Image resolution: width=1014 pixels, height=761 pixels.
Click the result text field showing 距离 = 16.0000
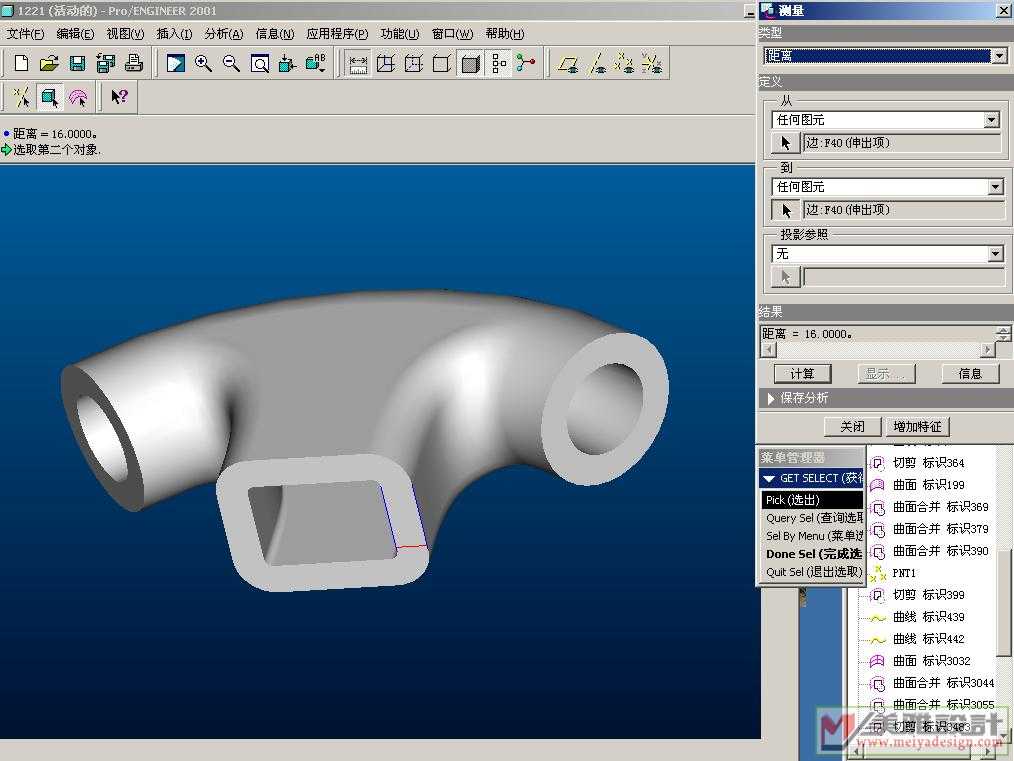tap(877, 334)
